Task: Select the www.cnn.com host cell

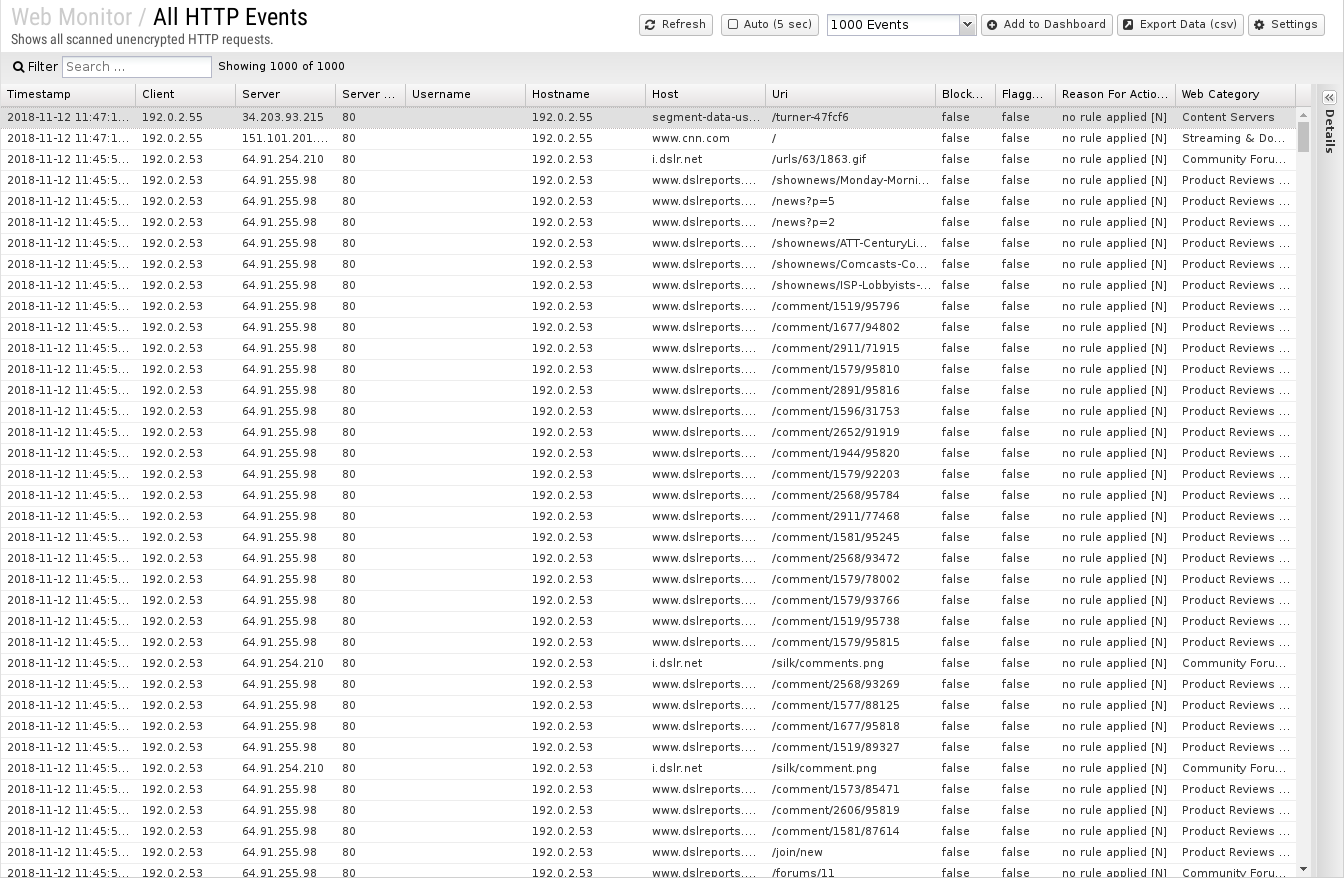Action: tap(706, 138)
